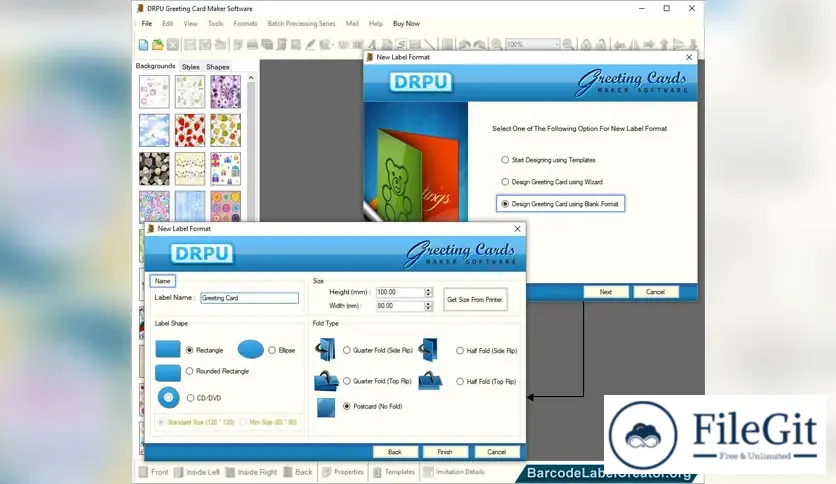
Task: Click the Quarter Fold (Side Flip) card icon
Action: (325, 350)
